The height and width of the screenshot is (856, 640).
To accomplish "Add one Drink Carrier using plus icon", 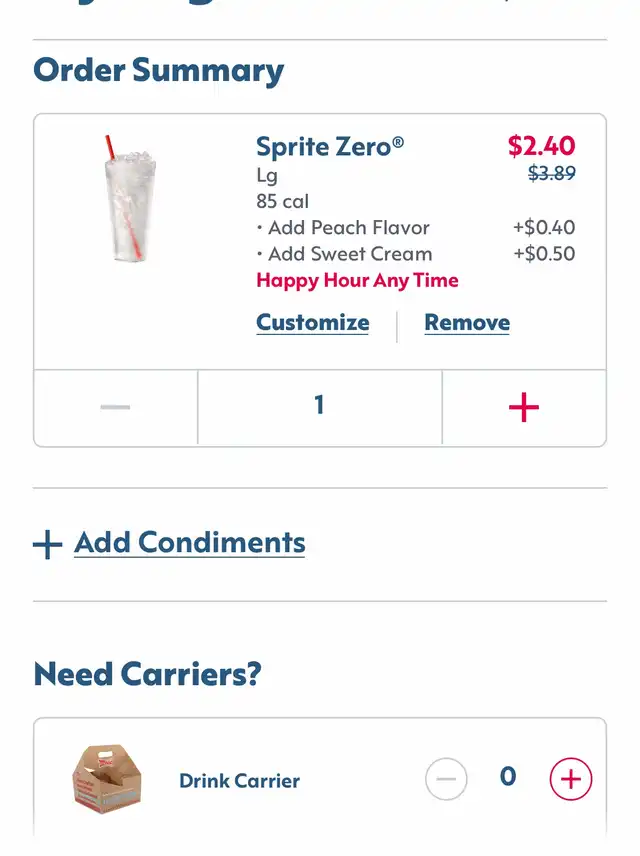I will (571, 779).
